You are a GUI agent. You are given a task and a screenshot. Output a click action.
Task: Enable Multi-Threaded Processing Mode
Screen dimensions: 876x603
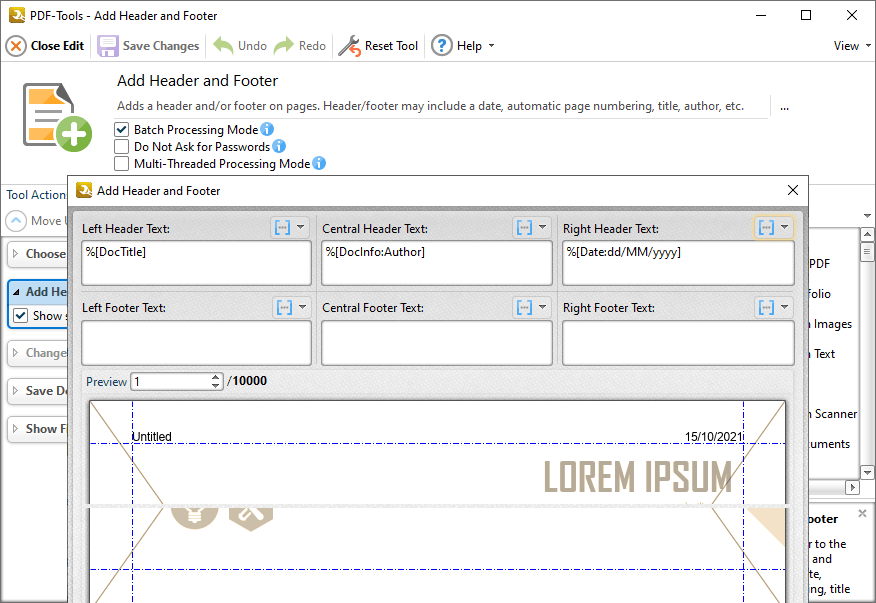(x=121, y=163)
